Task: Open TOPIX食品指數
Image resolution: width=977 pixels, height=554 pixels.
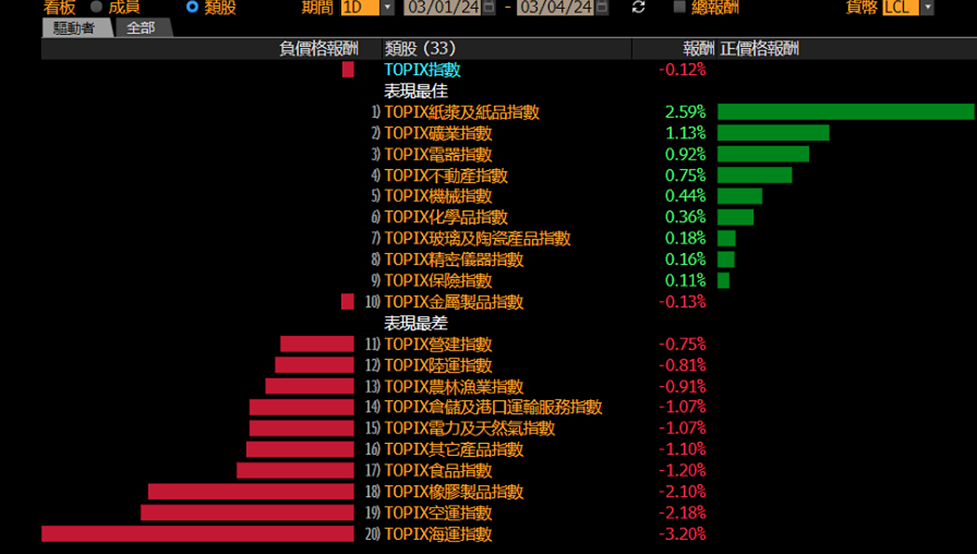Action: click(x=438, y=470)
